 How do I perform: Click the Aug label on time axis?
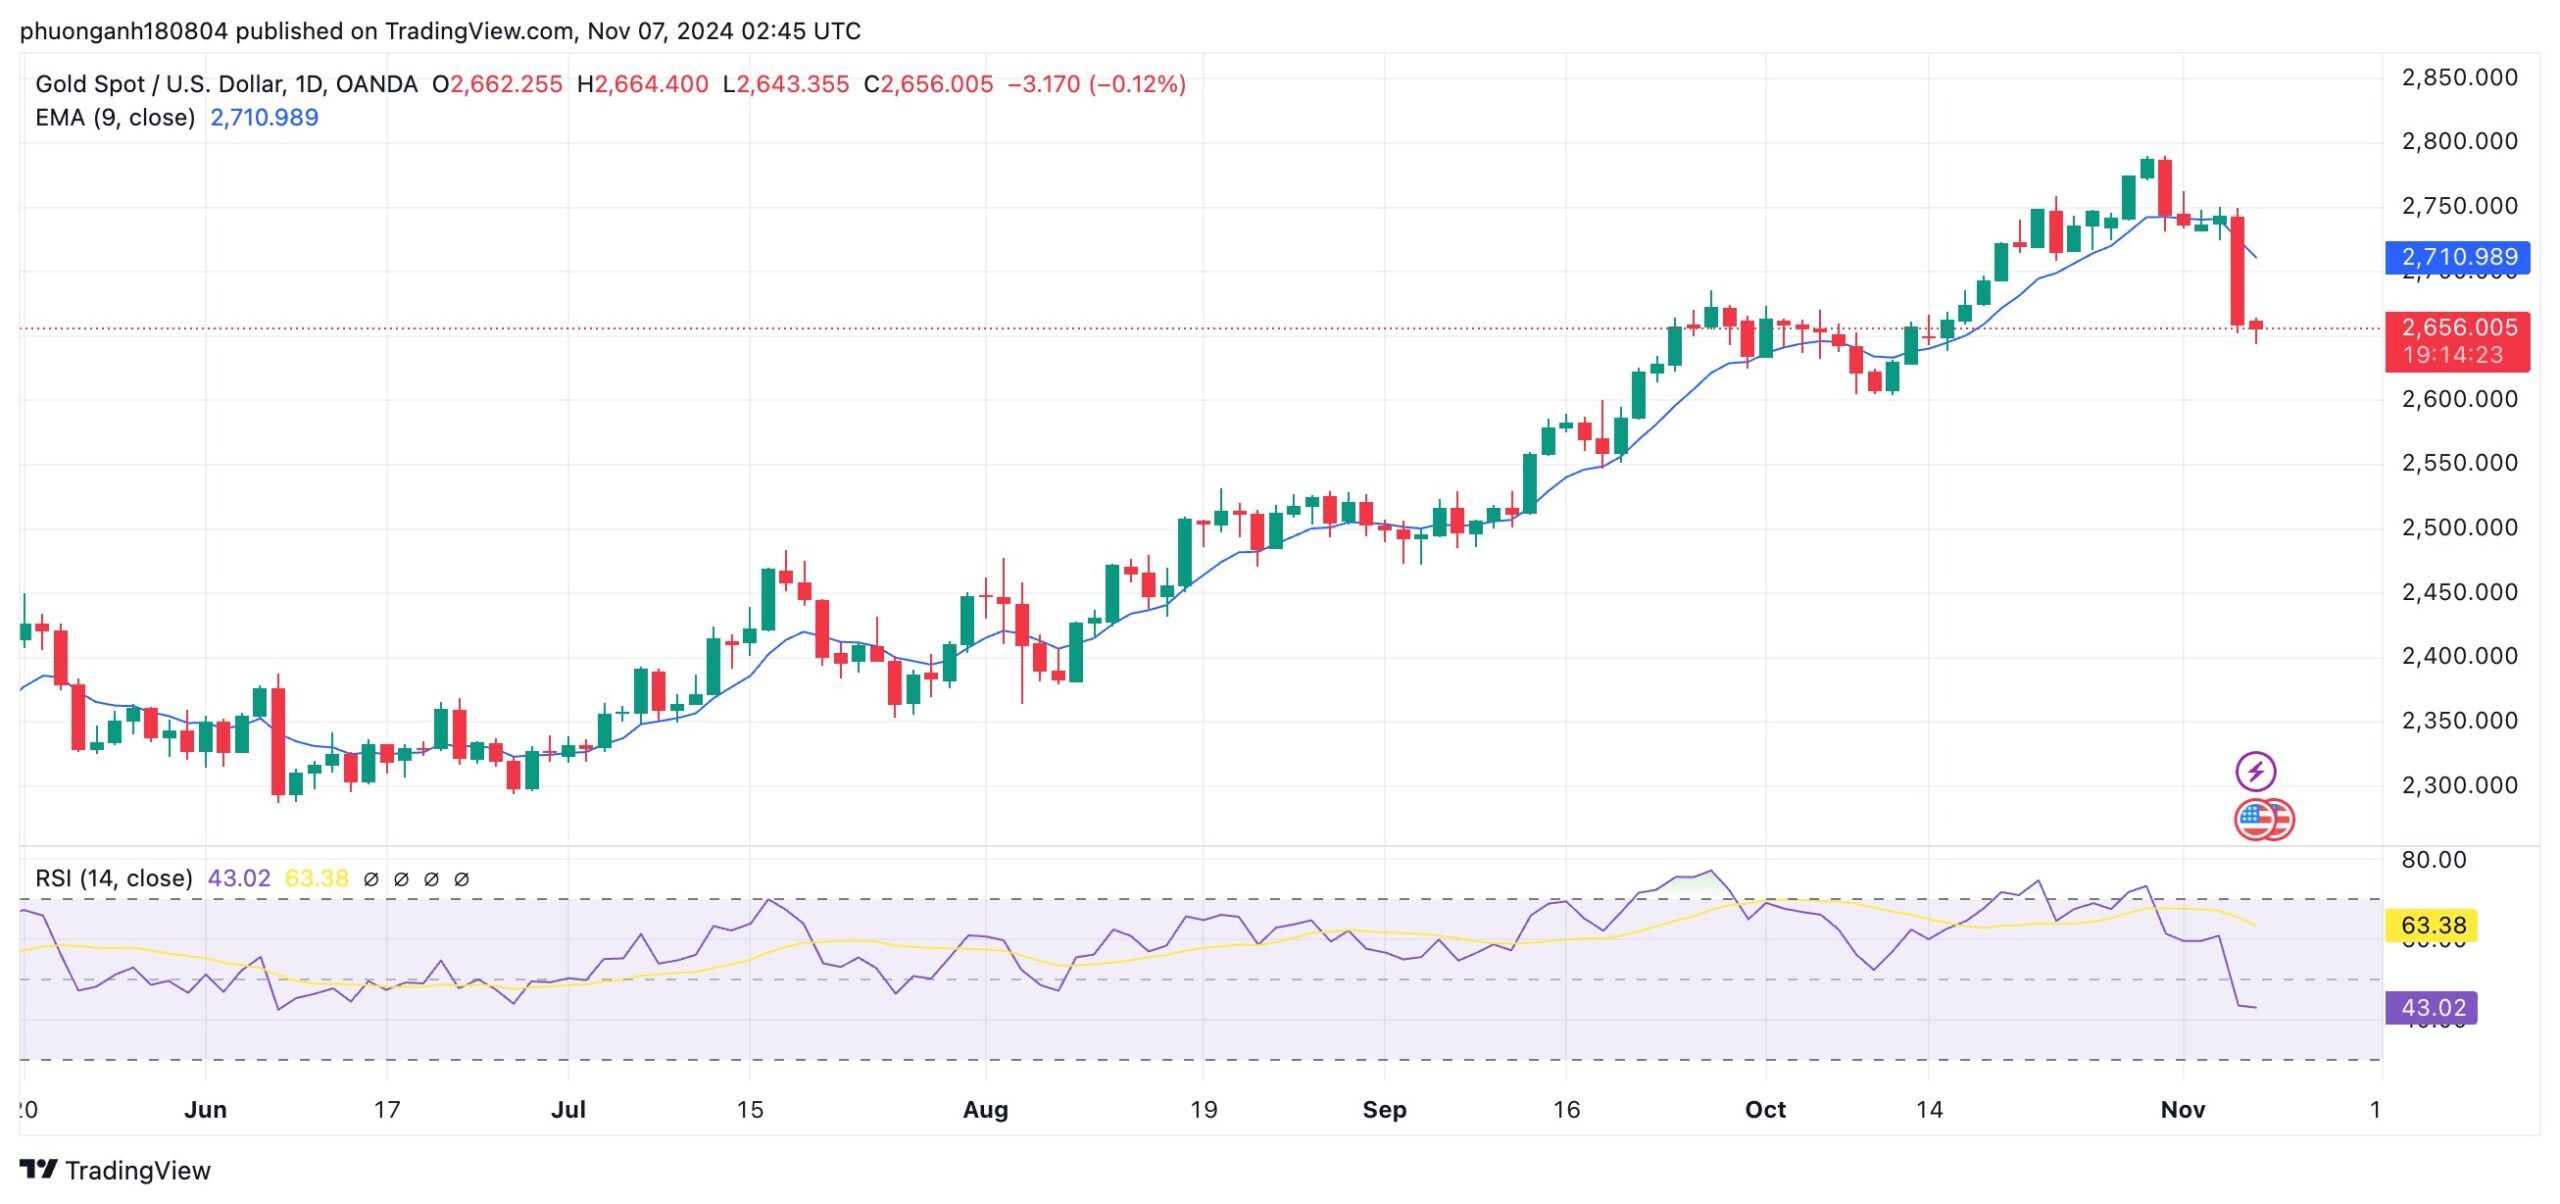[985, 1109]
